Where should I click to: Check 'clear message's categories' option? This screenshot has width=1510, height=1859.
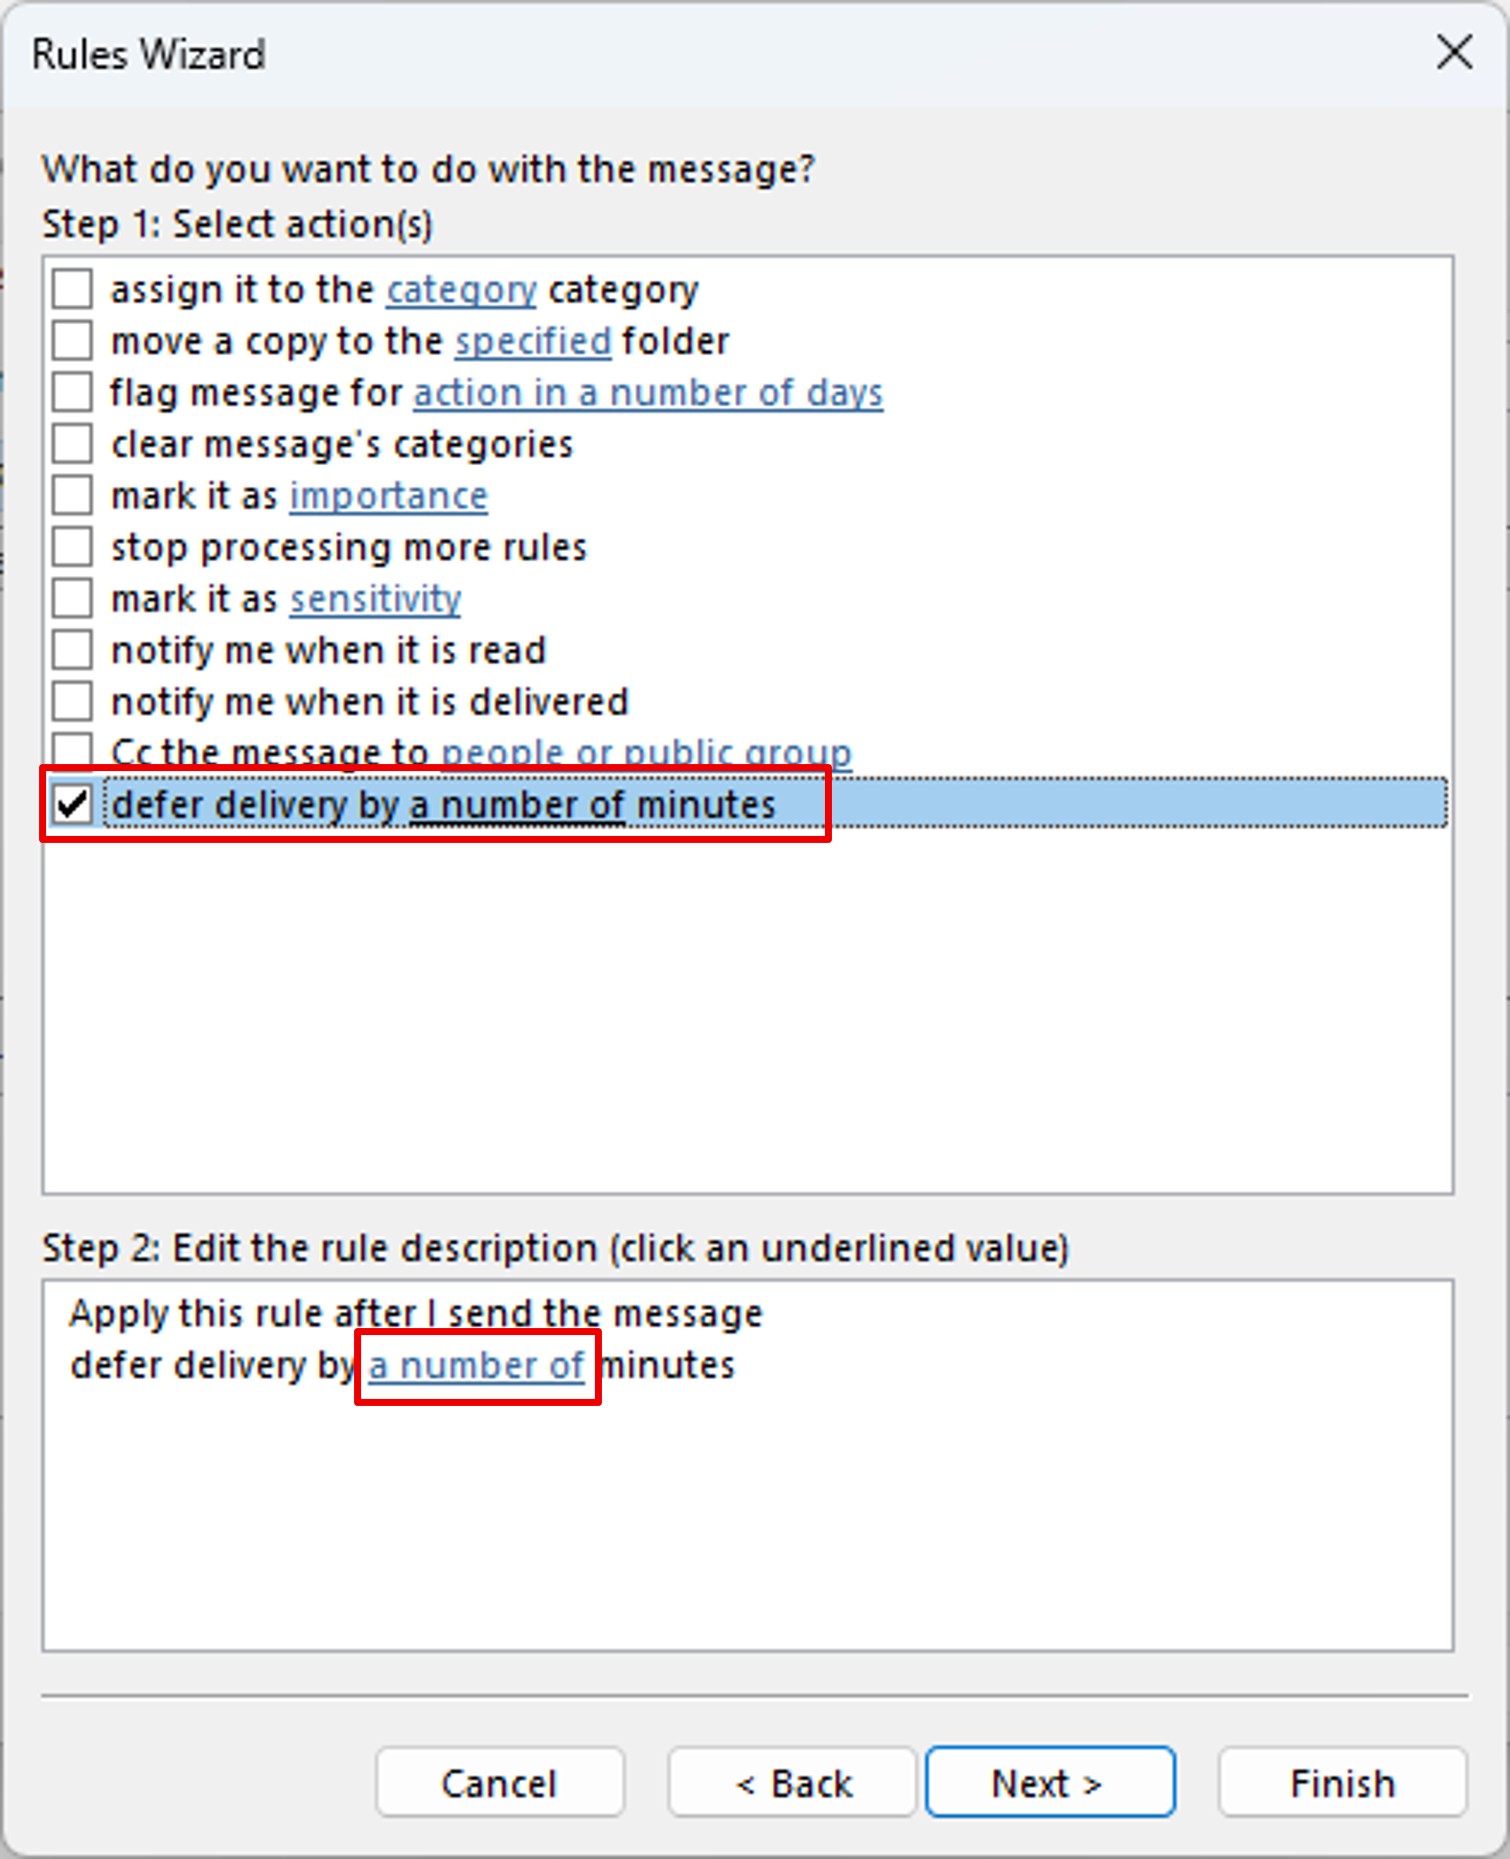pos(73,444)
